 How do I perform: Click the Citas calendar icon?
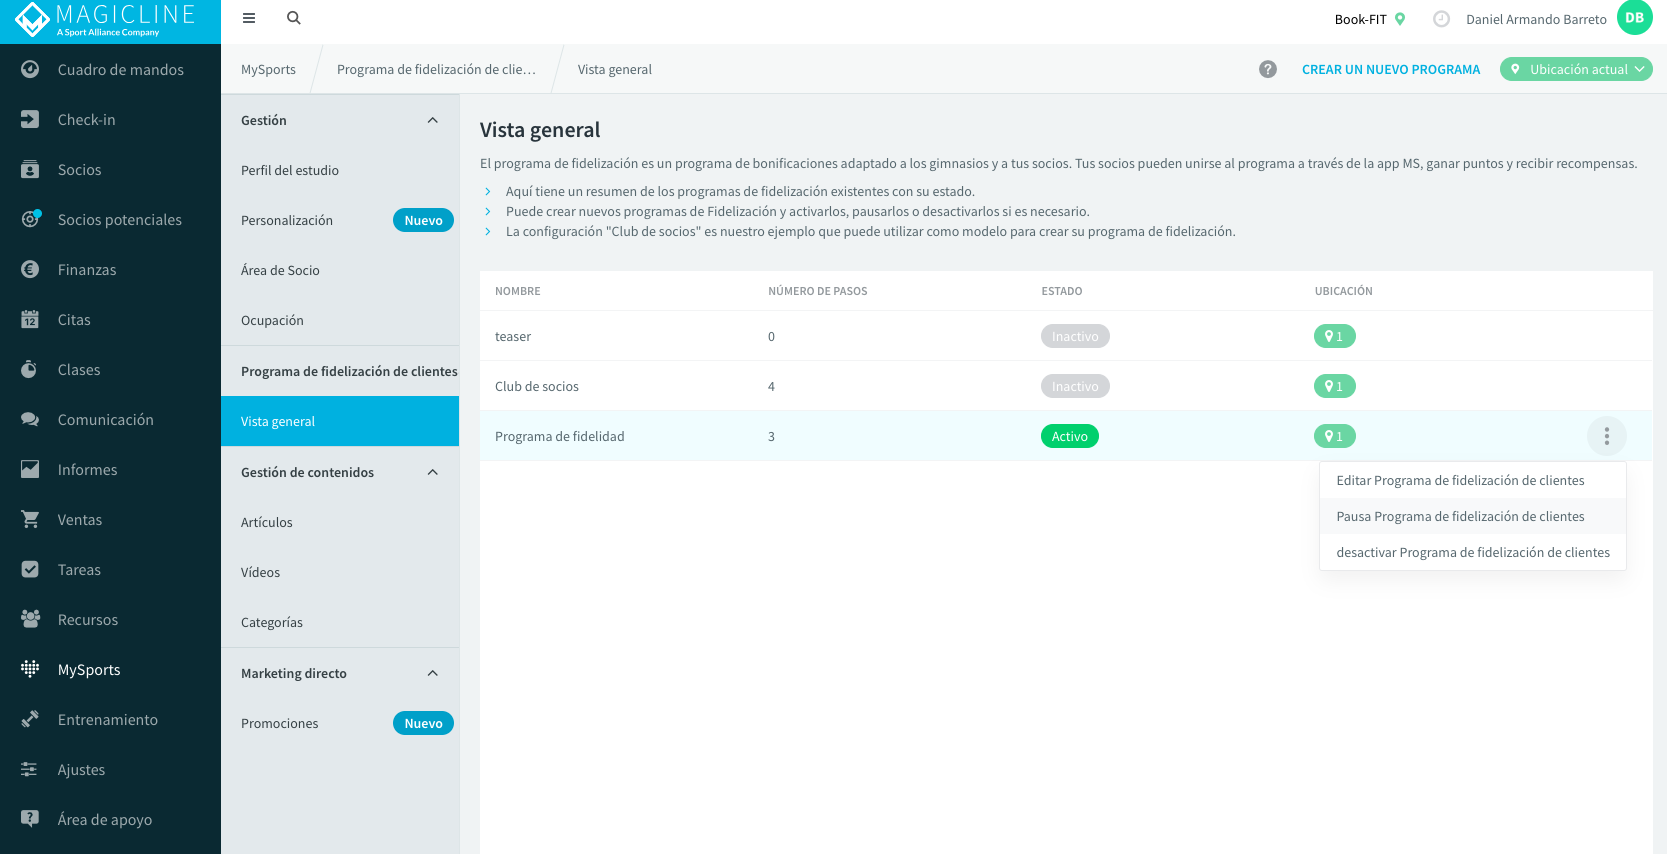click(30, 319)
